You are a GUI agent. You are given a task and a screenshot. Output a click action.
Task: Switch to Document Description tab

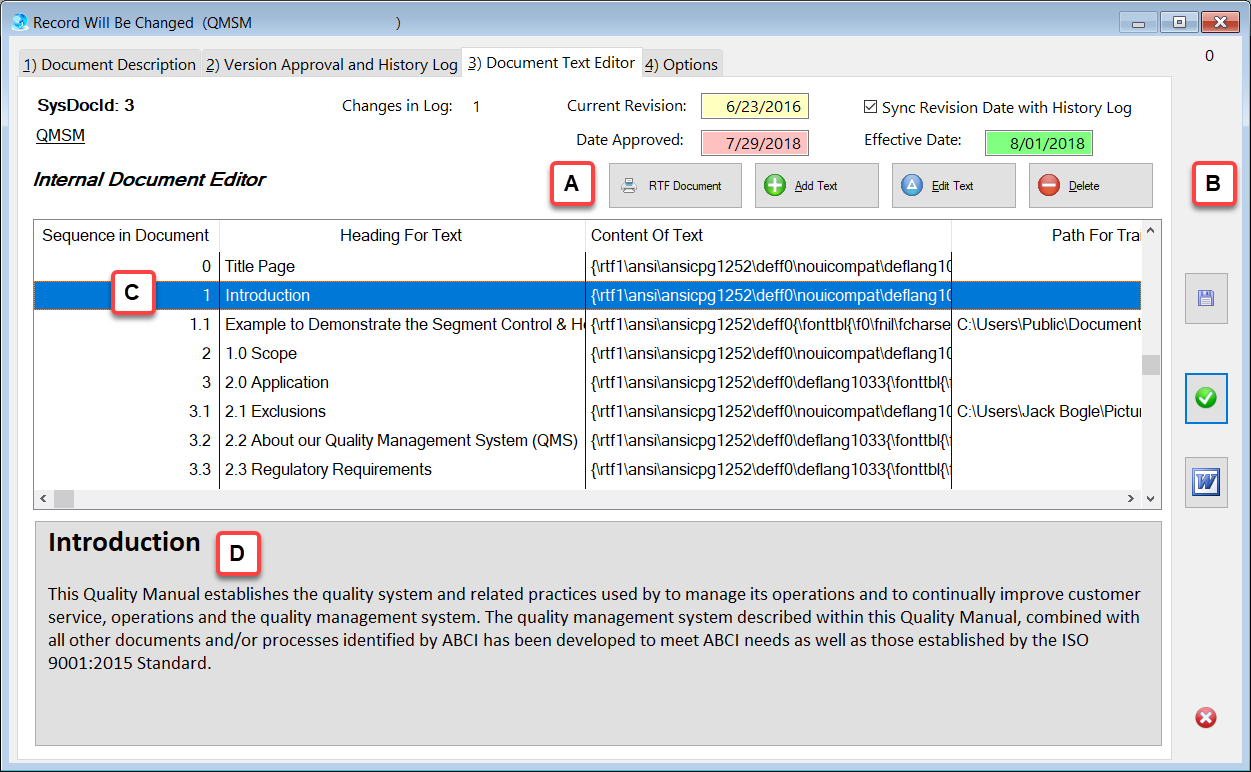[109, 65]
